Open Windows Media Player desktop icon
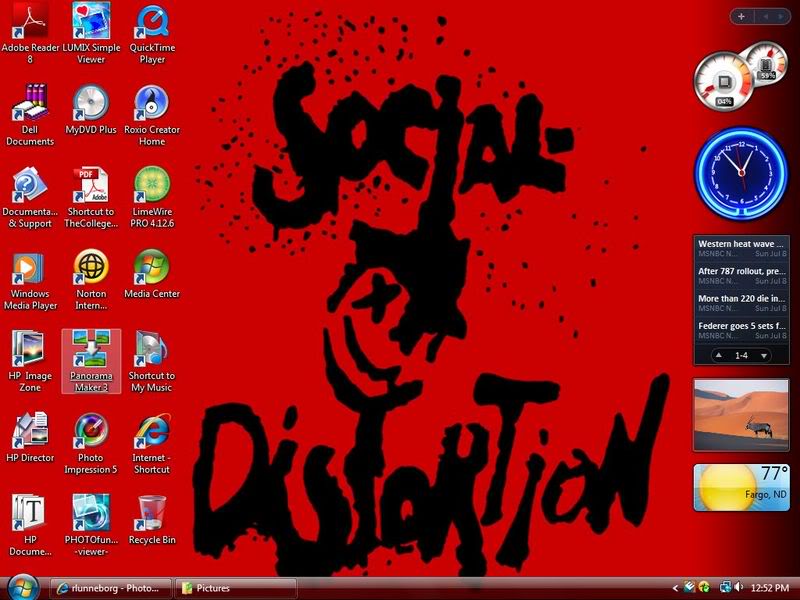Image resolution: width=800 pixels, height=600 pixels. click(x=30, y=280)
